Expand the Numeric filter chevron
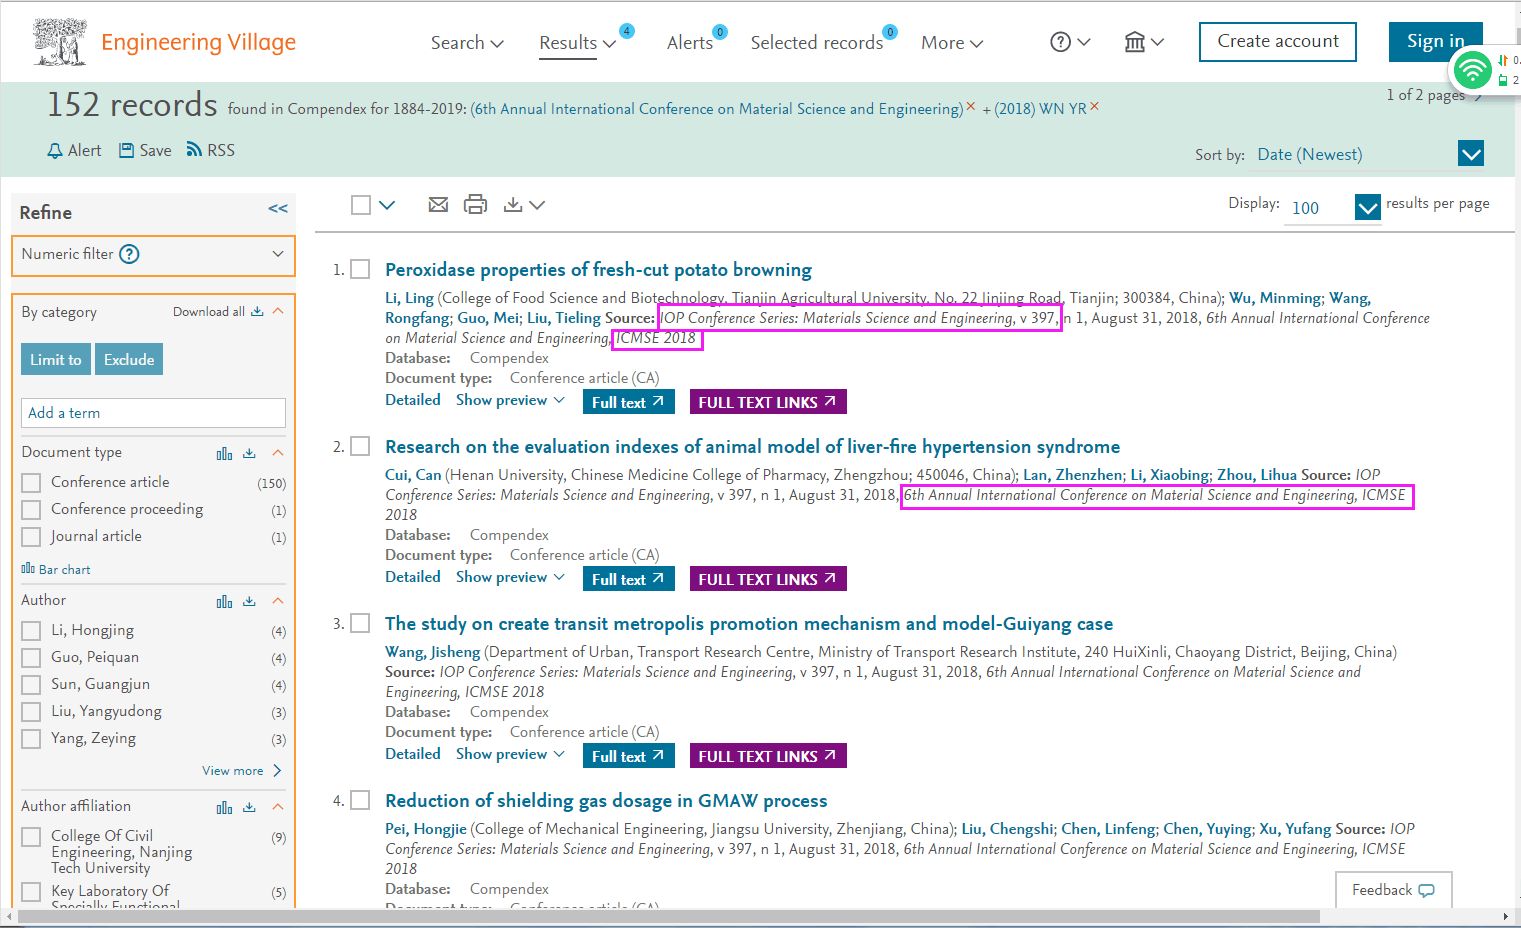Viewport: 1521px width, 928px height. [278, 254]
